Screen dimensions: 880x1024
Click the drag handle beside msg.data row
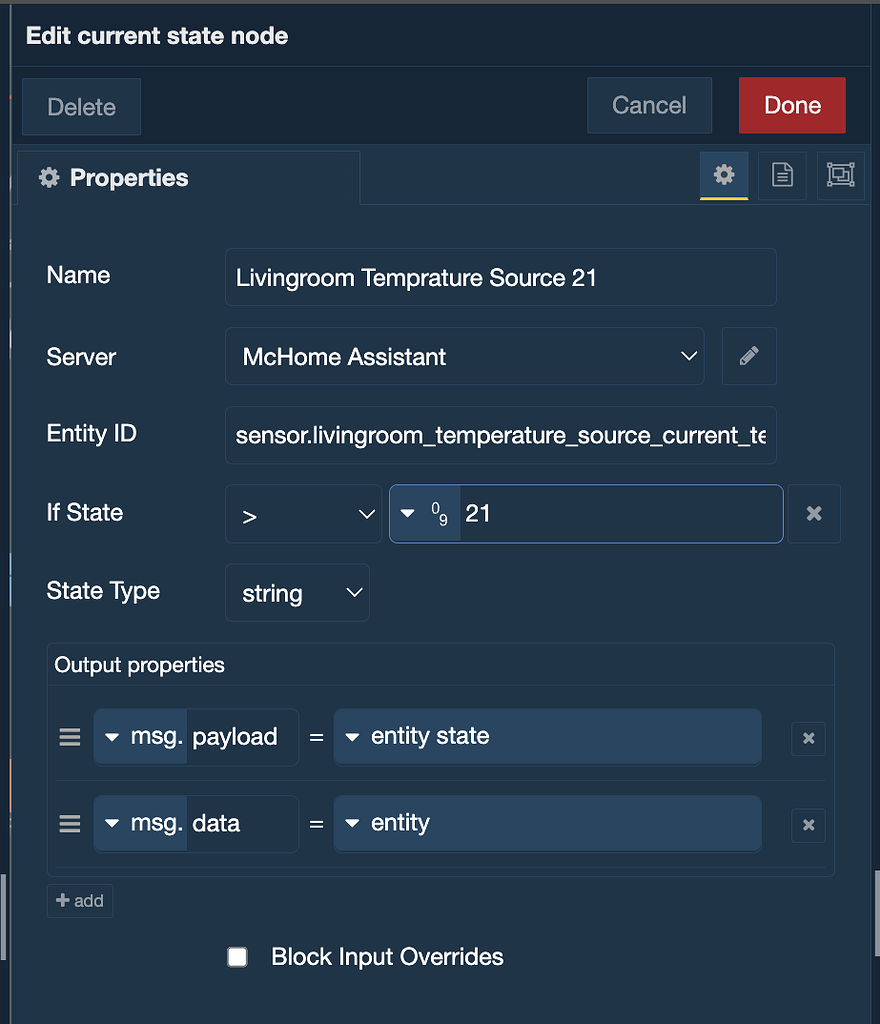69,823
